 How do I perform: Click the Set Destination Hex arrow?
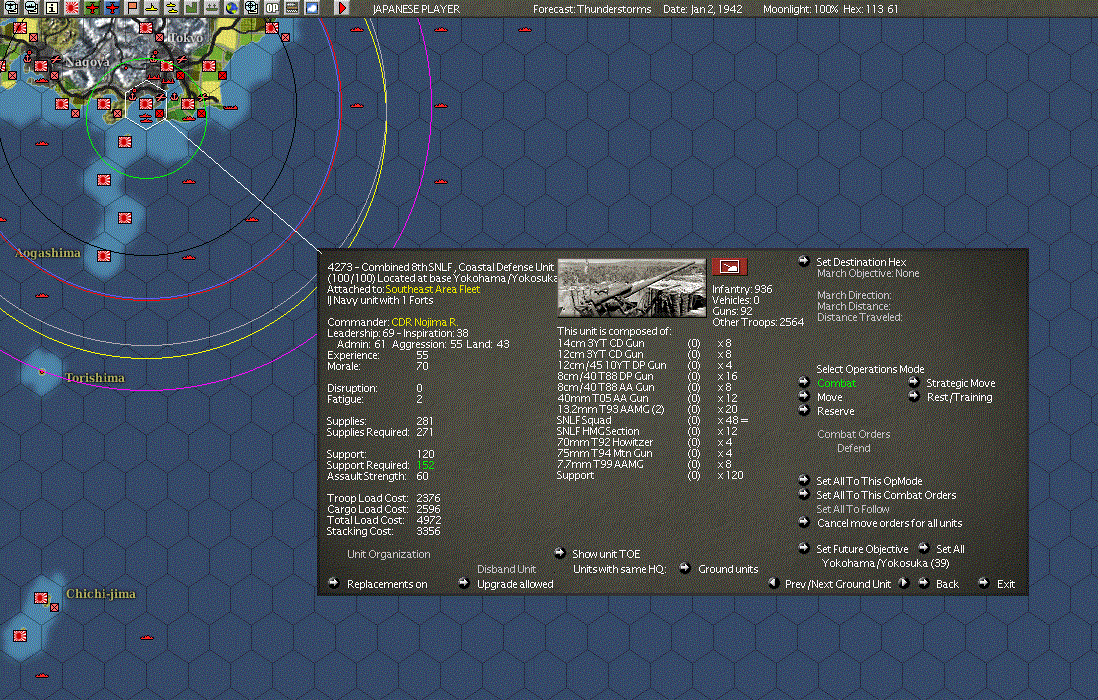[x=803, y=261]
